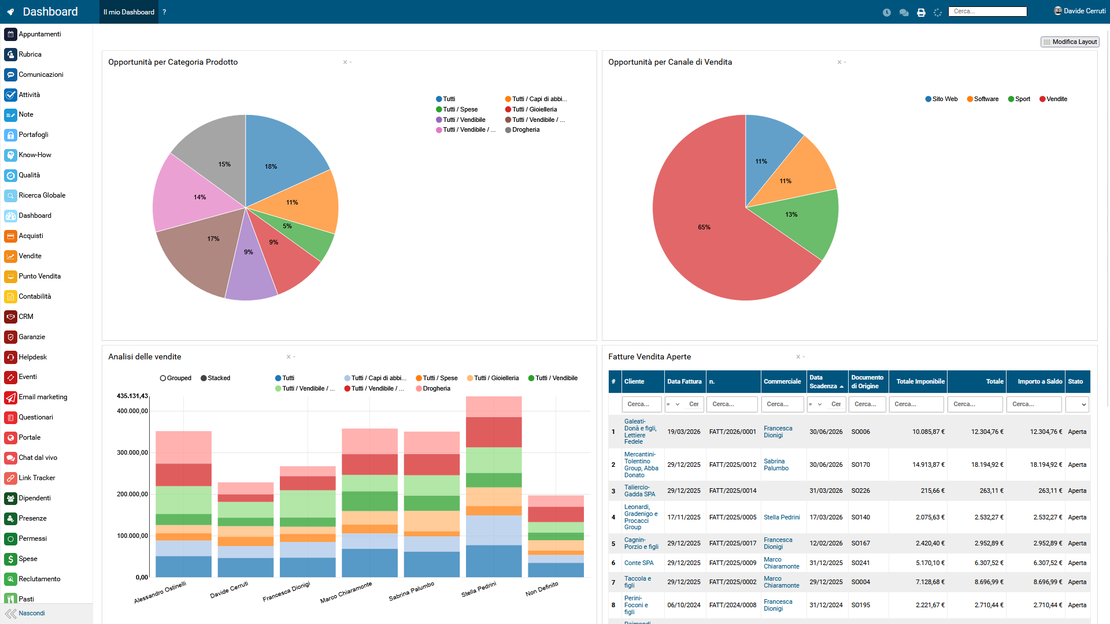The height and width of the screenshot is (624, 1110).
Task: Open Punto Vendita module
Action: click(33, 276)
